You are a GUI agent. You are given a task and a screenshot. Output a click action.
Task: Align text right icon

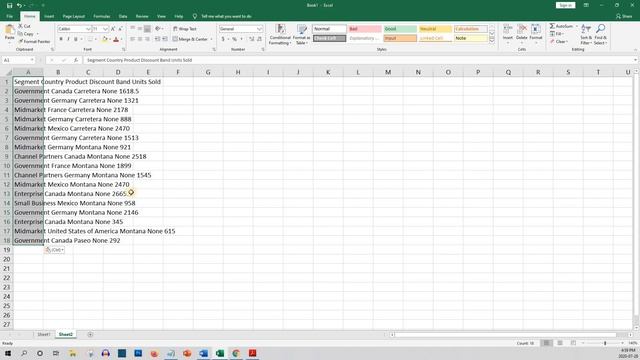point(147,39)
